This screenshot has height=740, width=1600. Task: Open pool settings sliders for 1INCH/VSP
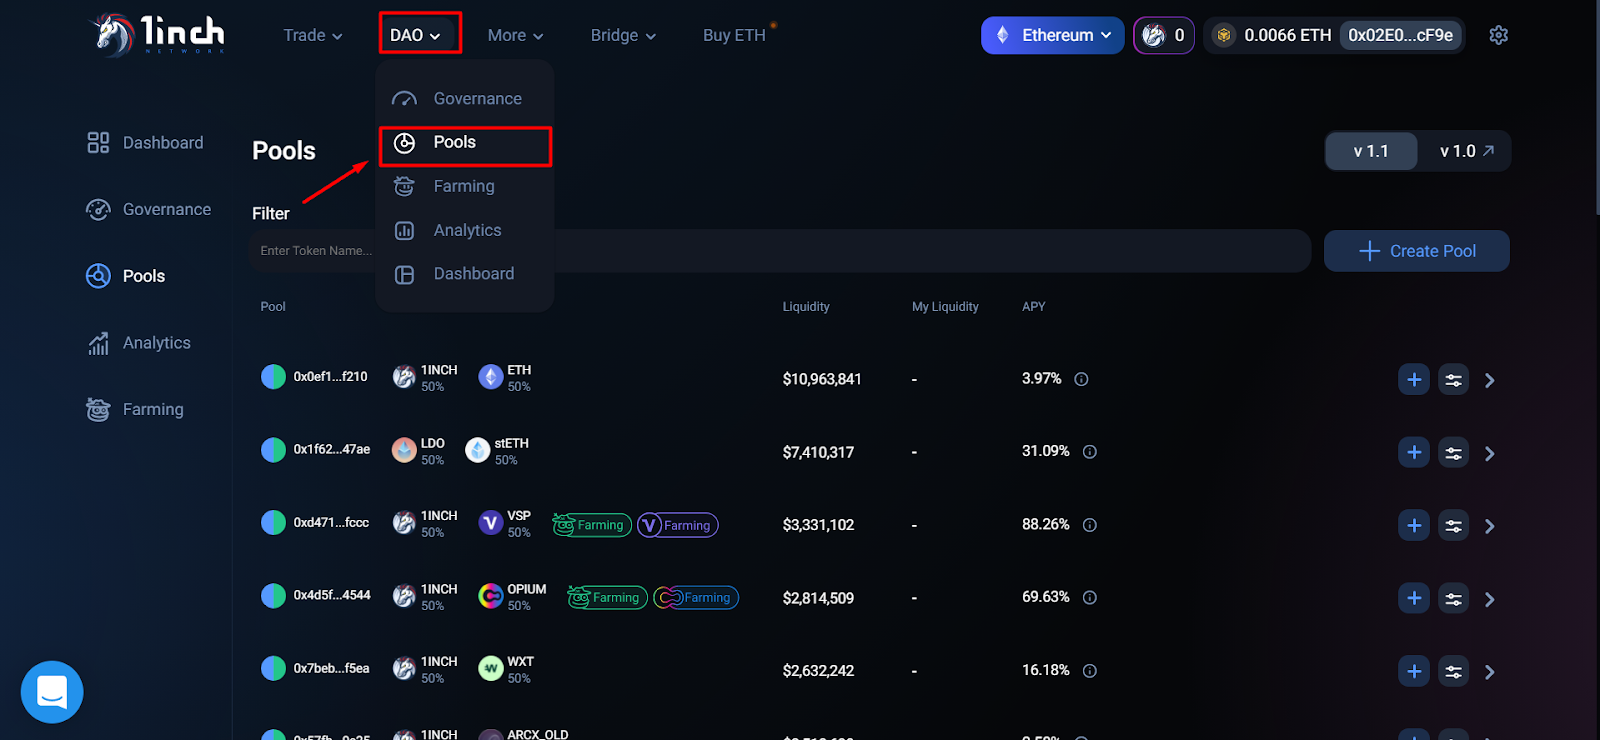pos(1453,526)
